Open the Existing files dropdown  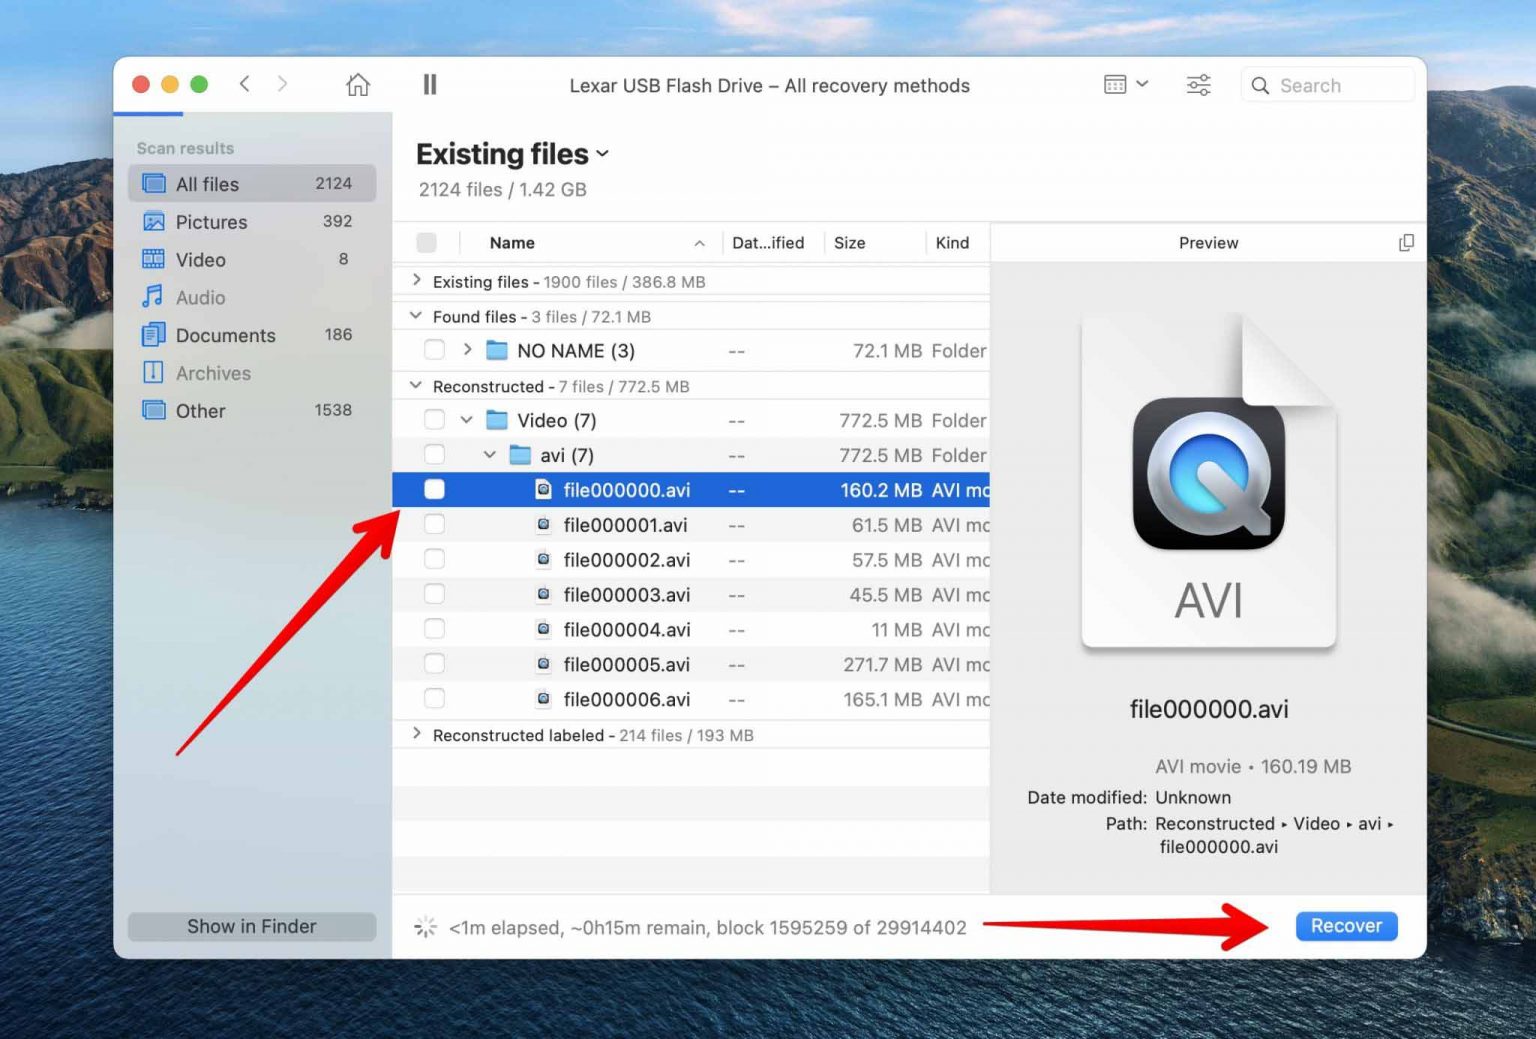[x=601, y=154]
